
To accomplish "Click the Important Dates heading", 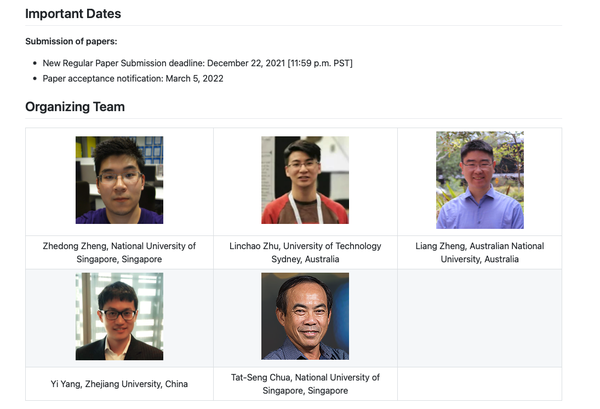I will [x=73, y=14].
